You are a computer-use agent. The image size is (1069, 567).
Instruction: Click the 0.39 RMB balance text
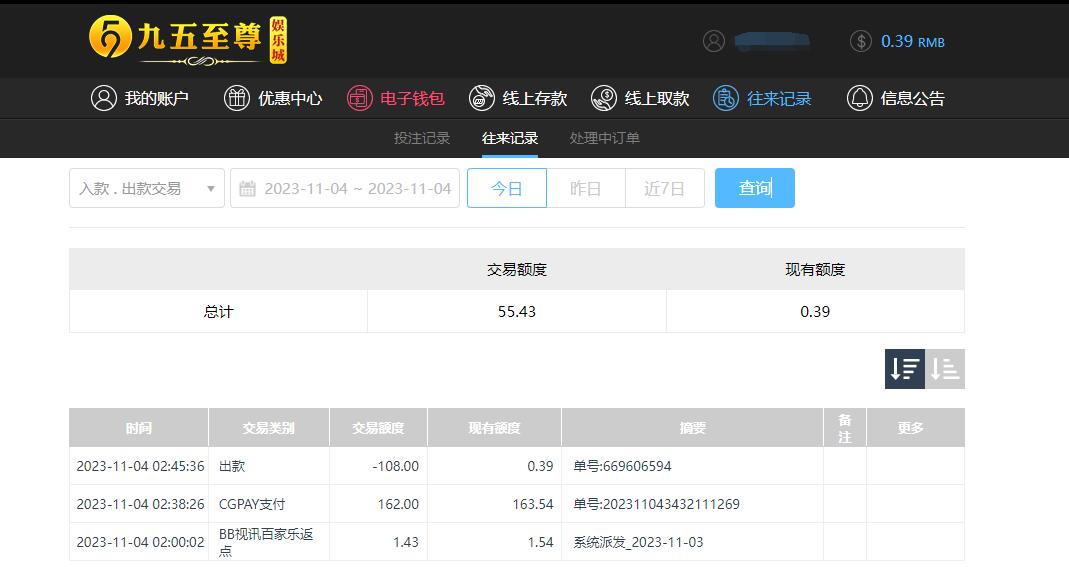(913, 42)
